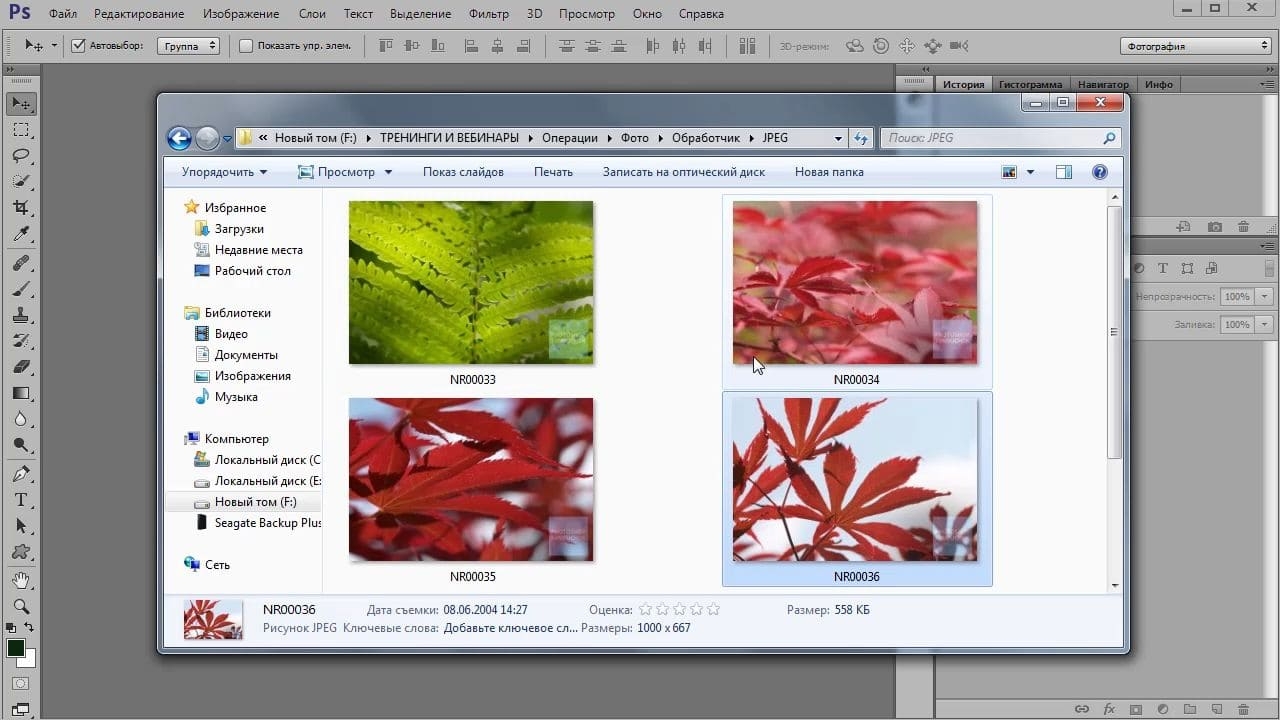Click the trash icon in History panel

click(1244, 228)
